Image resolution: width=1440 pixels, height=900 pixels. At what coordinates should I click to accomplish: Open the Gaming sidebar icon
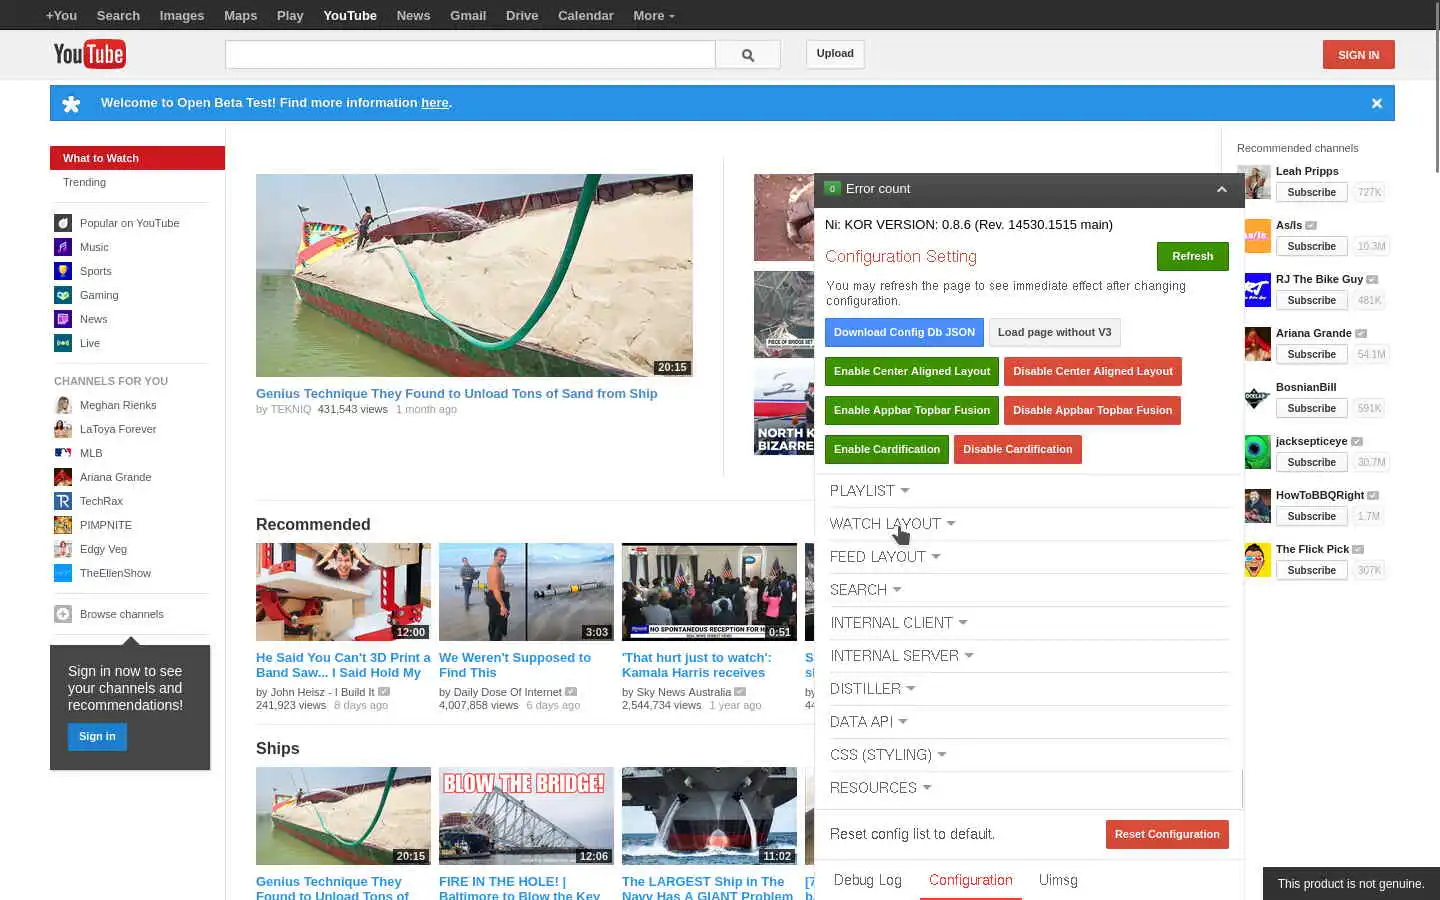pos(63,295)
